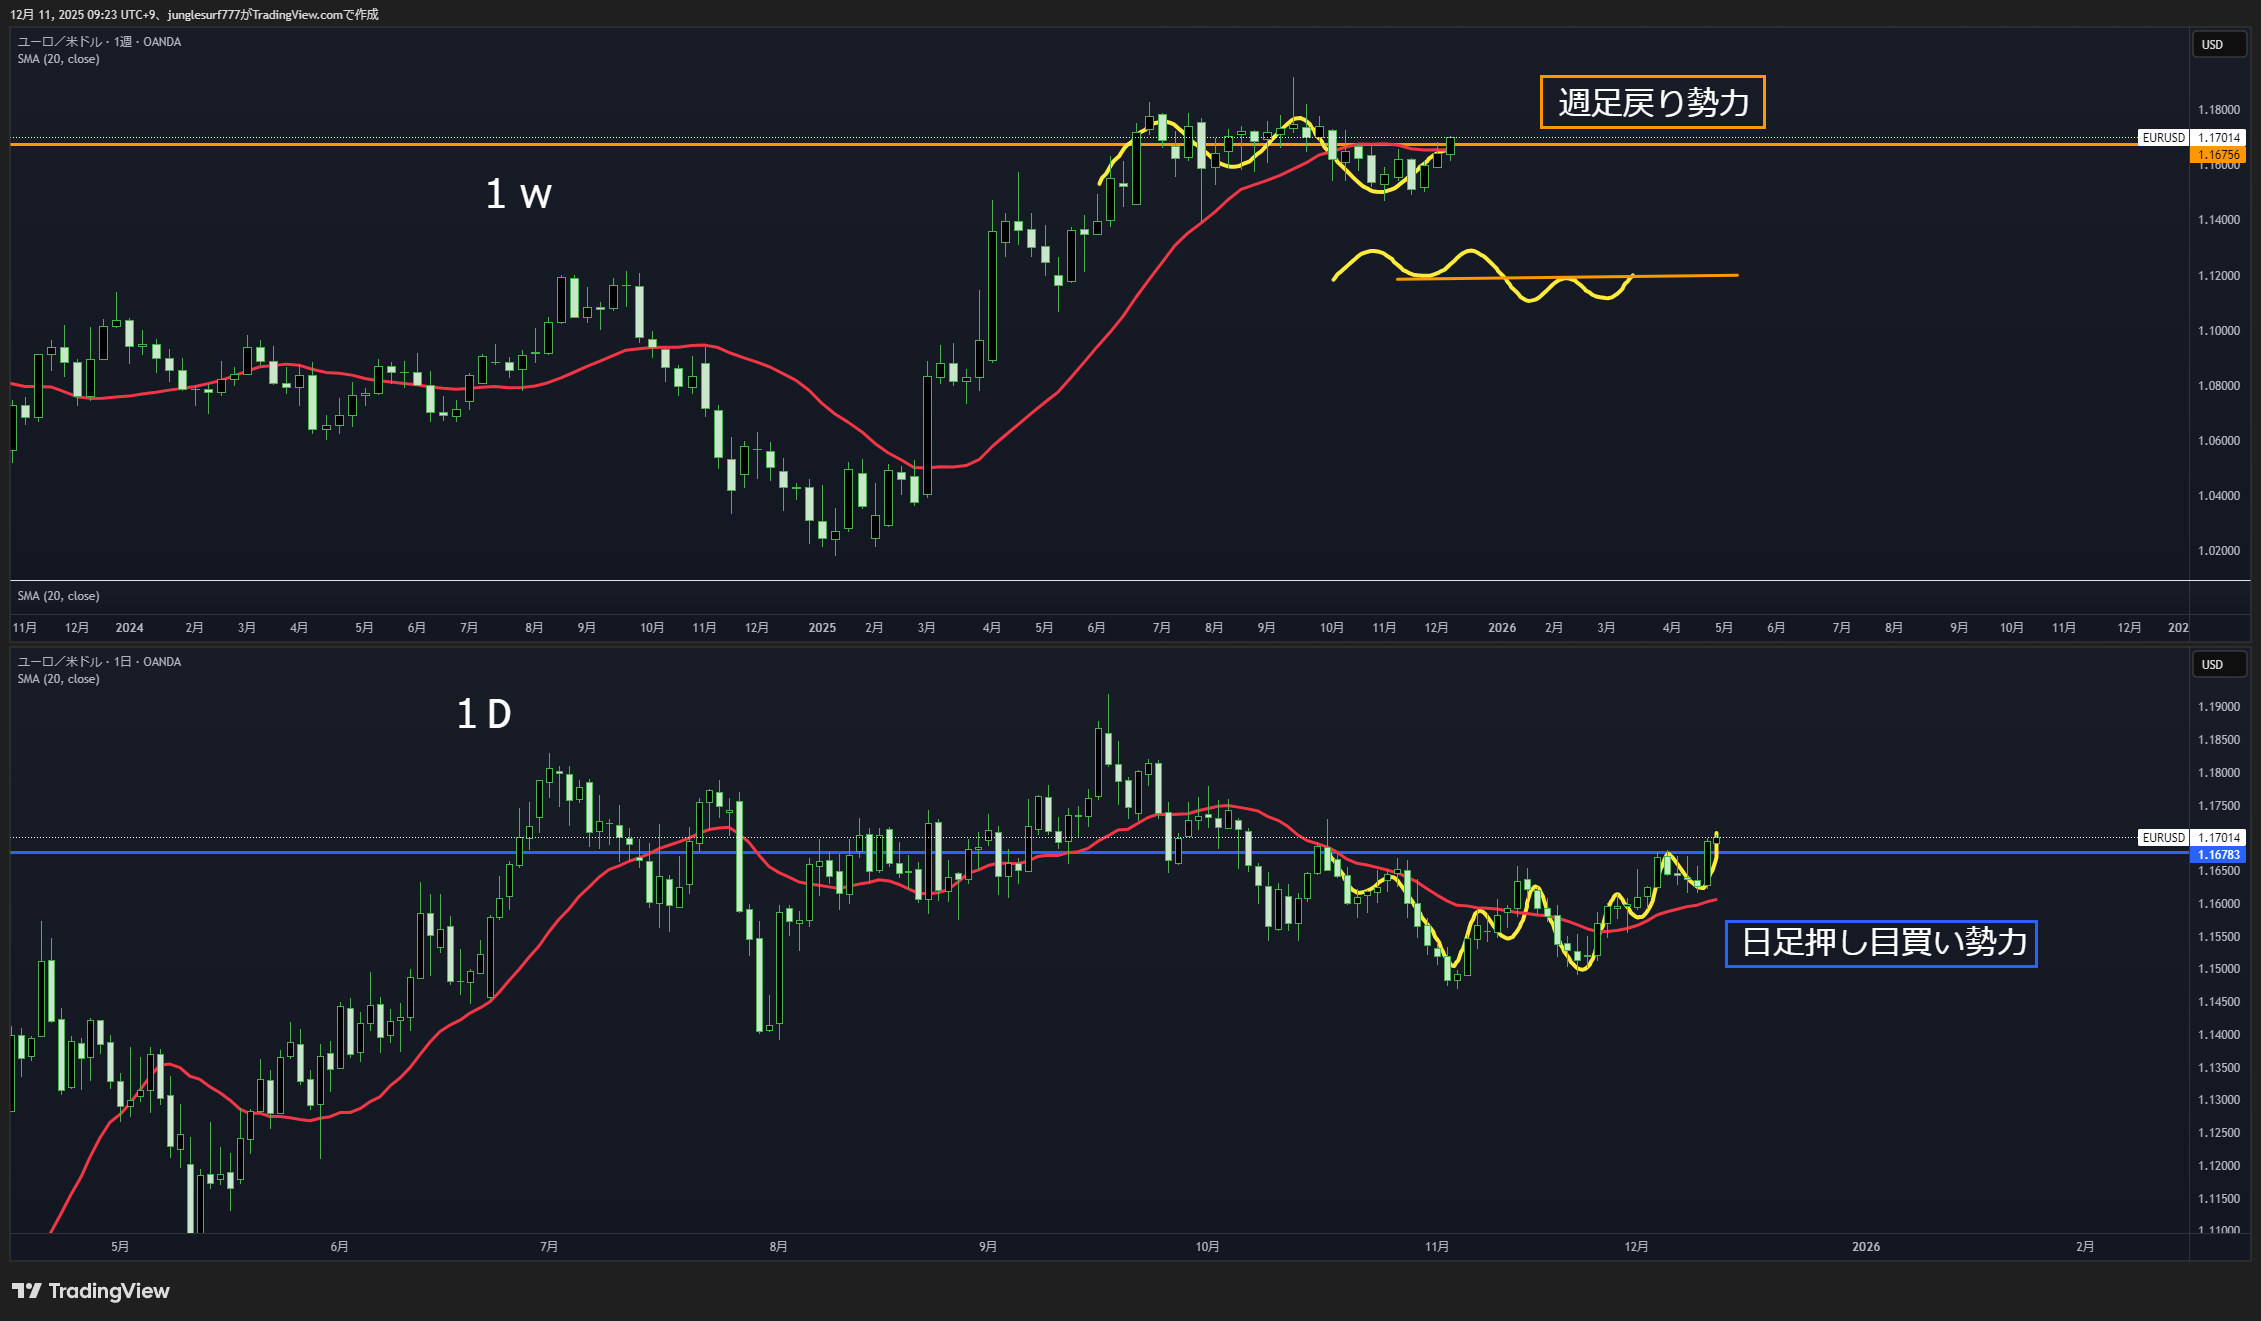The width and height of the screenshot is (2261, 1321).
Task: Click the ユーロ/米ドル 1日 OANDA symbol title
Action: 99,662
